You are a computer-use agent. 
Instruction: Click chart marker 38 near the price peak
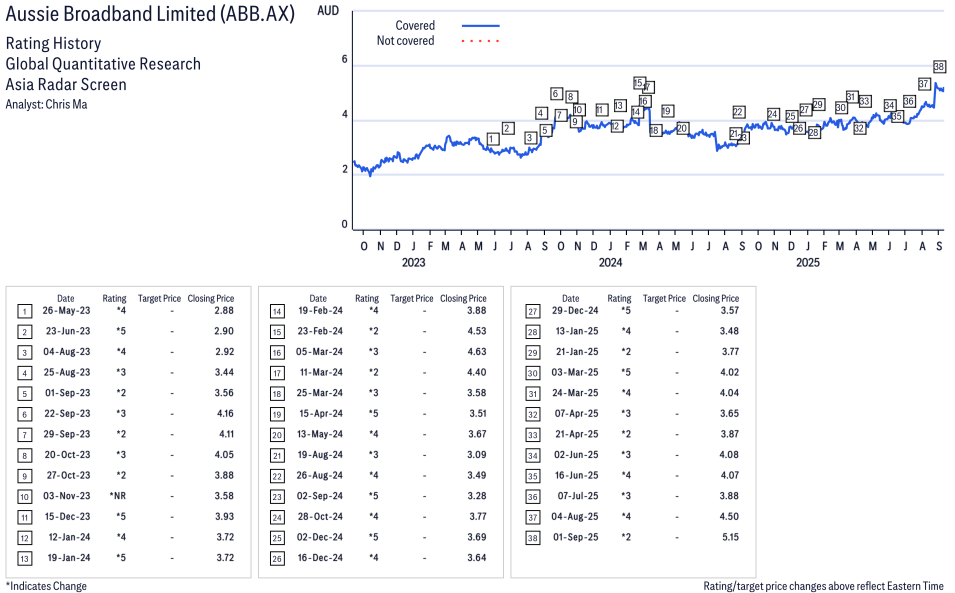[939, 67]
